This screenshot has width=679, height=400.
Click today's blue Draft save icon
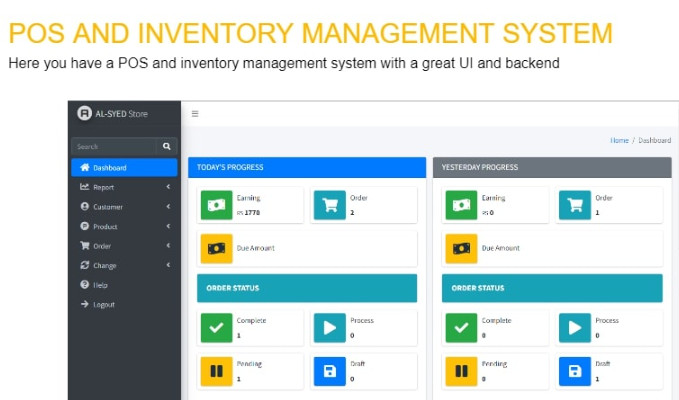pos(330,371)
